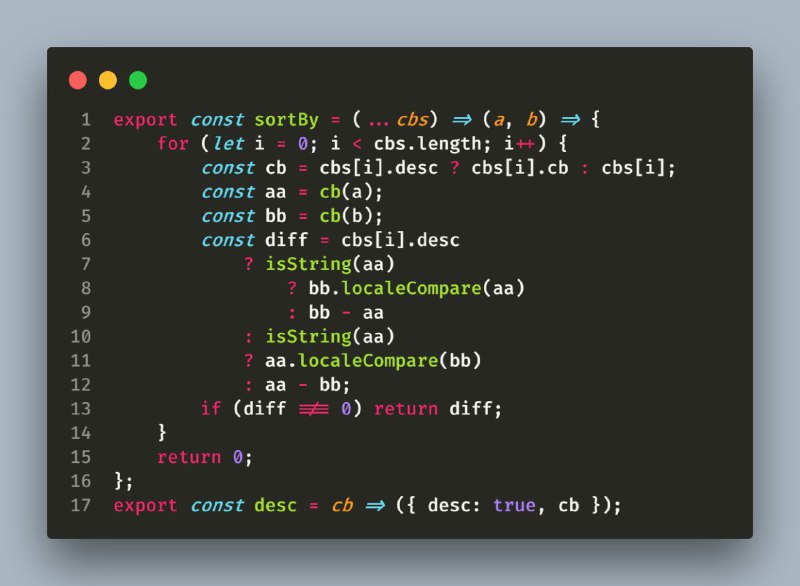Screen dimensions: 800x586
Task: Click the green maximize window dot
Action: click(x=138, y=80)
